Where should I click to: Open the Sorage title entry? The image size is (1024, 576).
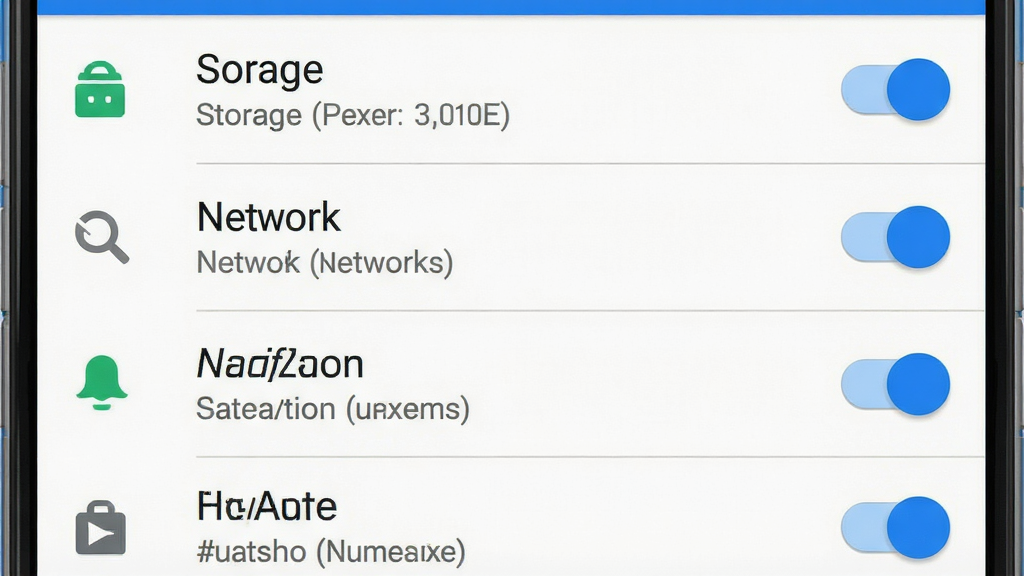coord(260,69)
